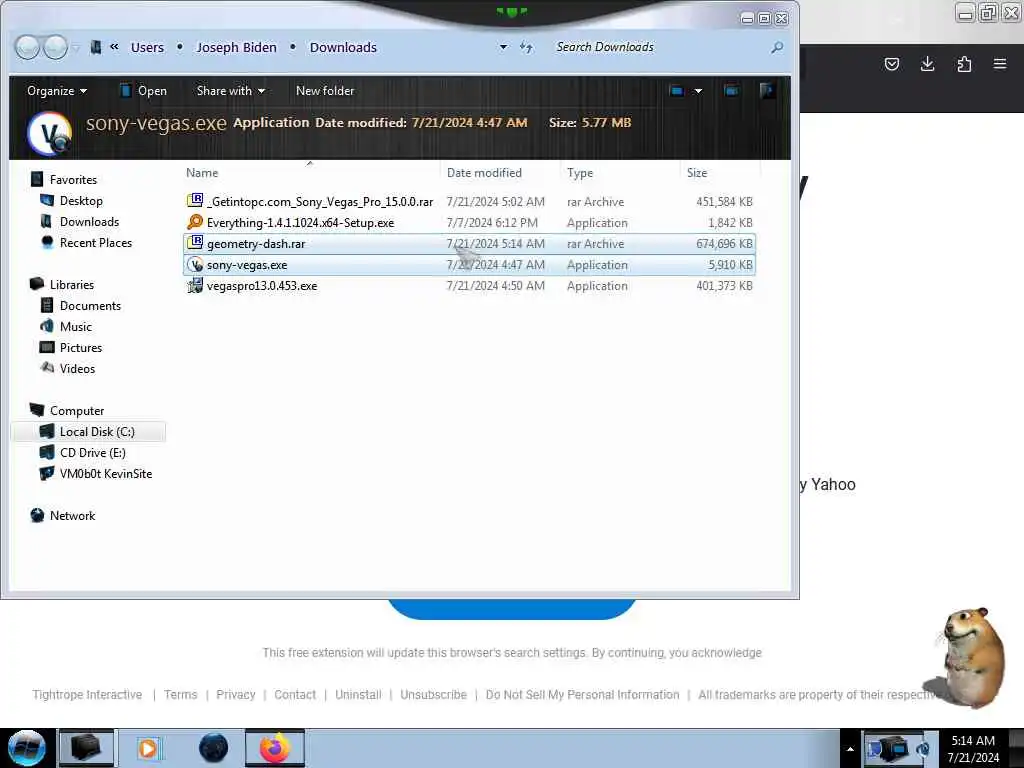
Task: Open Desktop in the navigation pane
Action: 81,200
